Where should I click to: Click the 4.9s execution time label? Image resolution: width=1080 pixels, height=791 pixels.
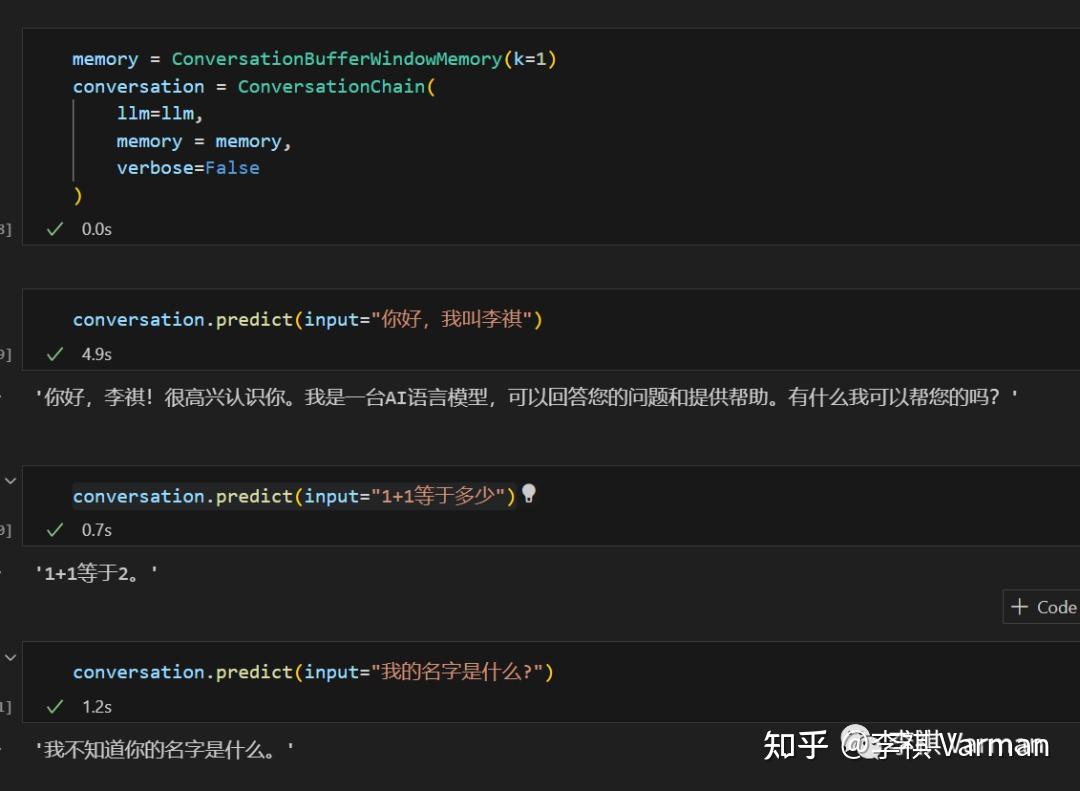(x=97, y=354)
